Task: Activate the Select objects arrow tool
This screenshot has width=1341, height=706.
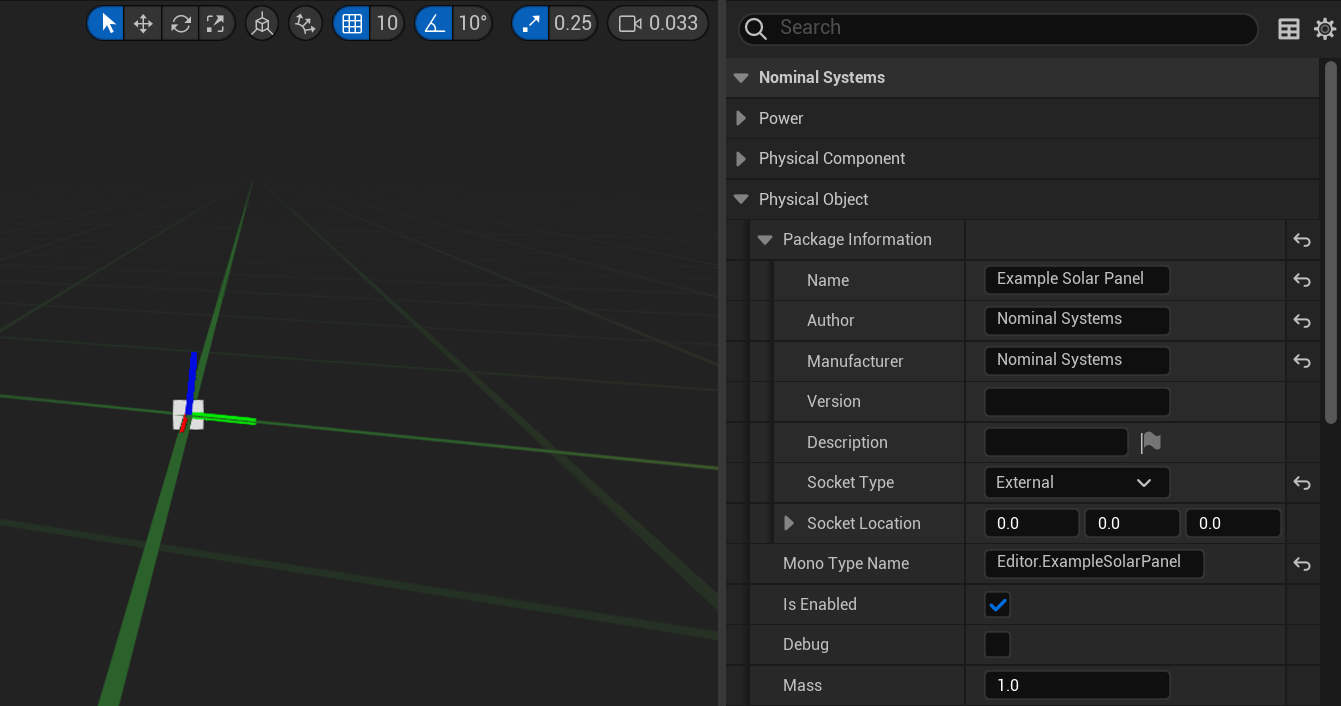Action: [107, 23]
